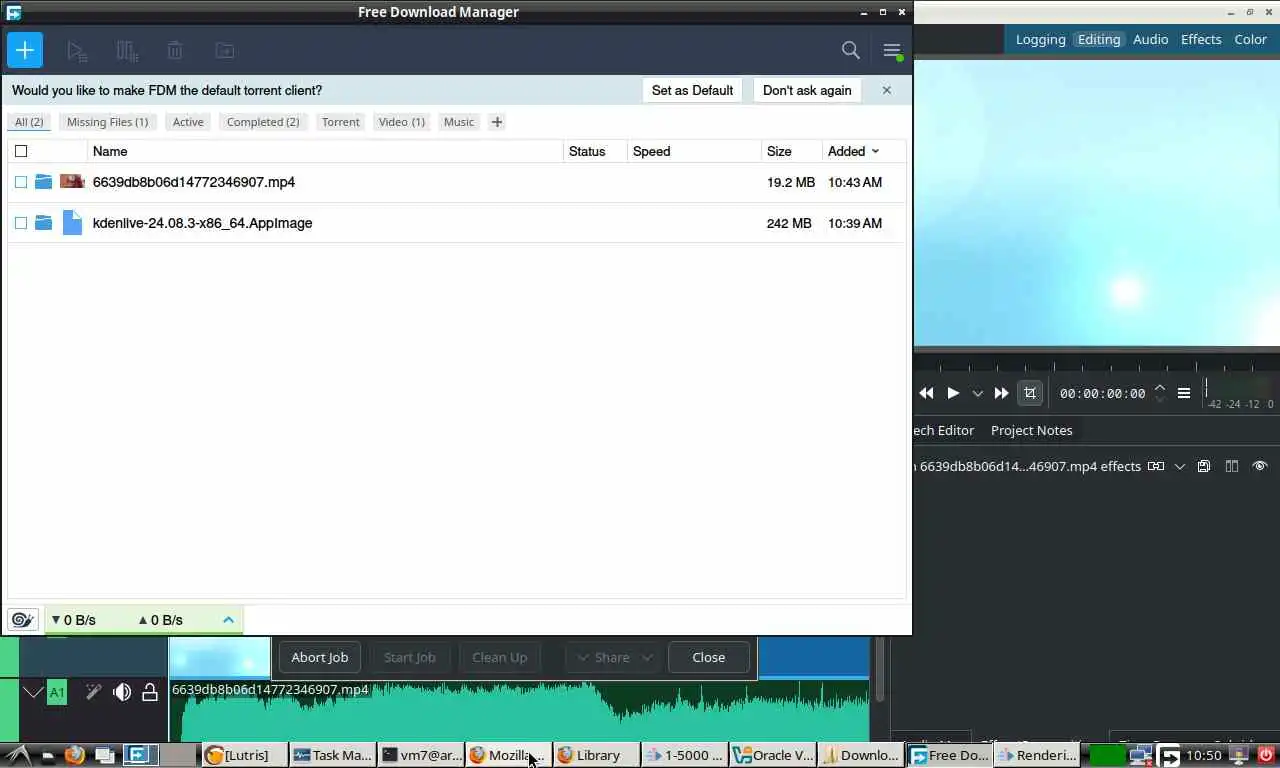Open the monitor hamburger options menu

(x=1184, y=393)
